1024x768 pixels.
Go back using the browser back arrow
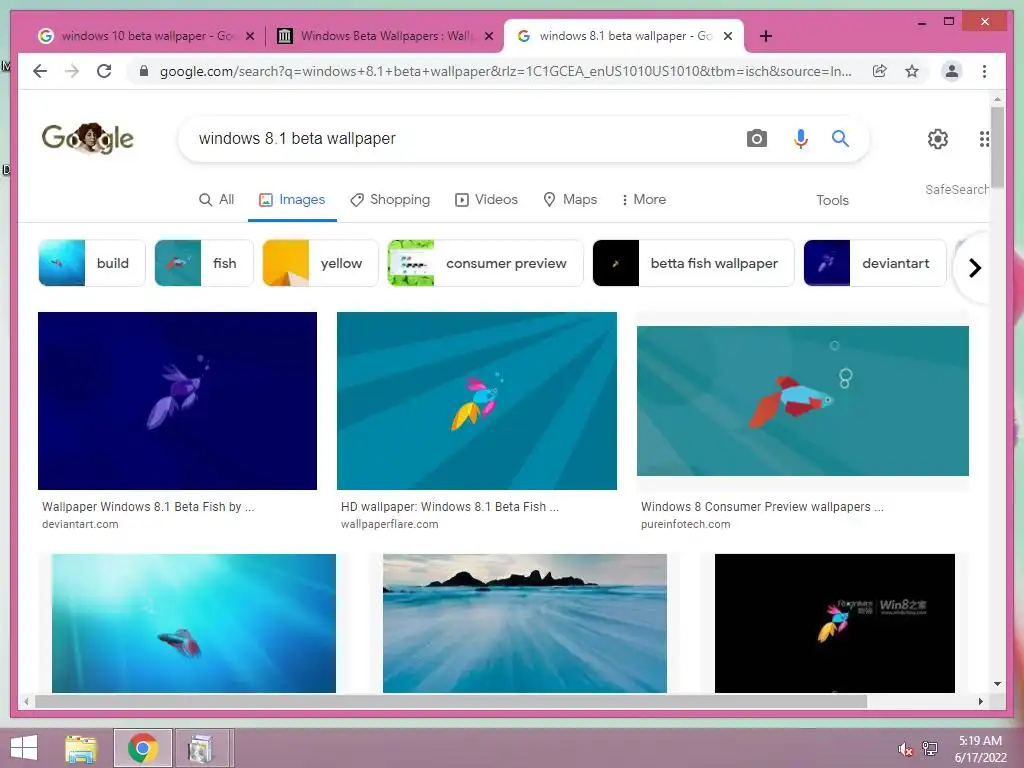(40, 71)
